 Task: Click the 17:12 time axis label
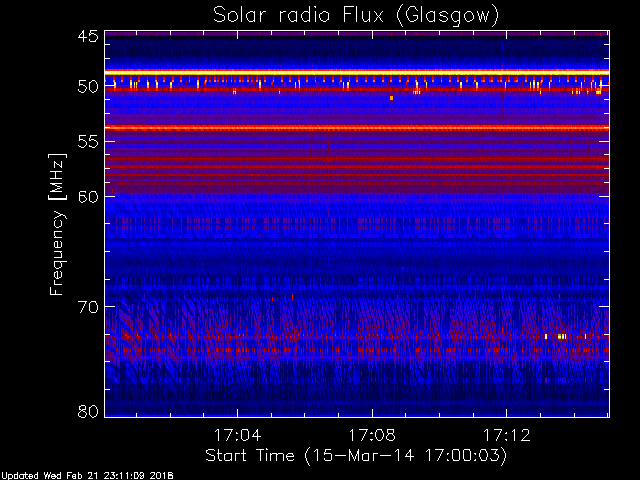click(x=507, y=436)
